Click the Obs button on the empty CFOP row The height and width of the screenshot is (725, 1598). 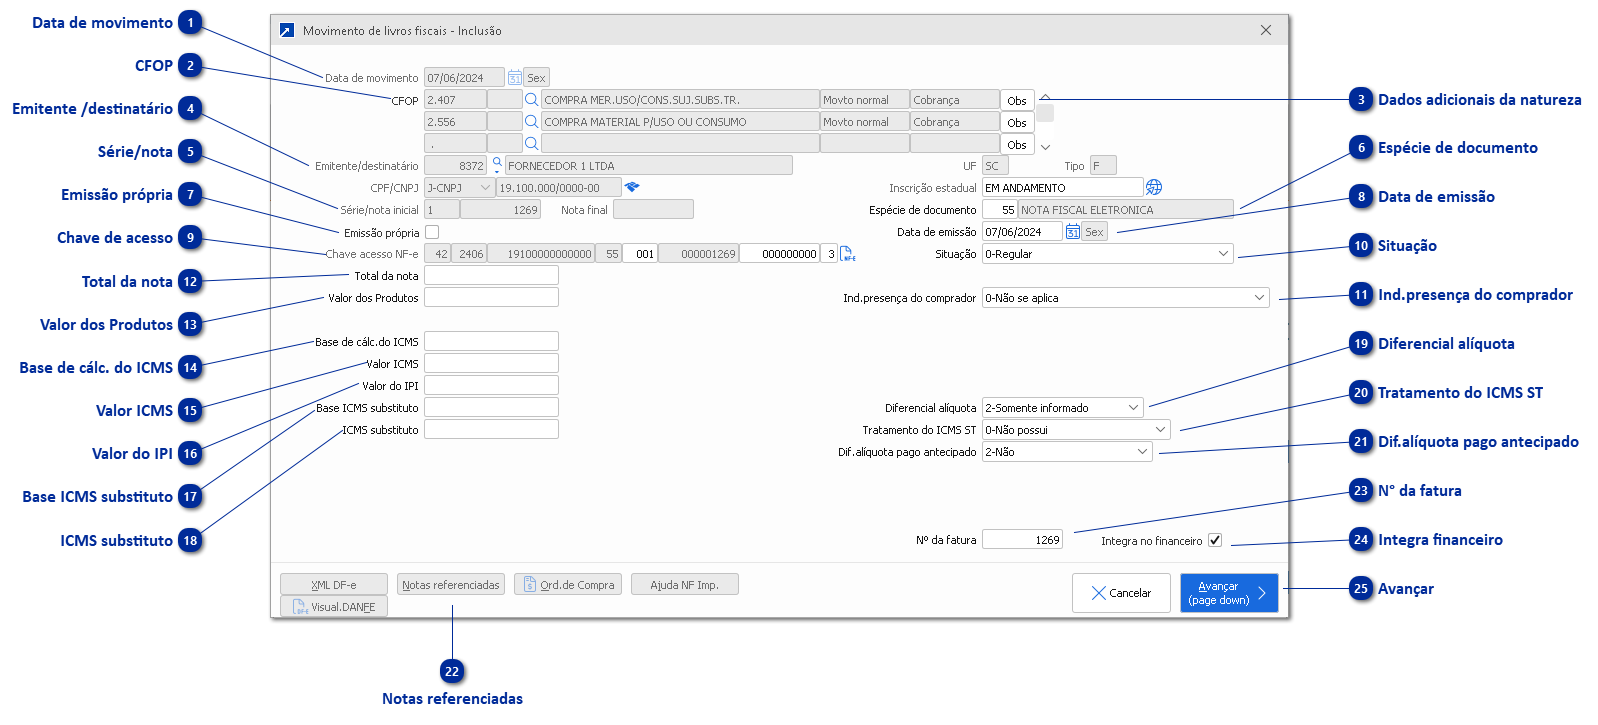coord(1017,145)
